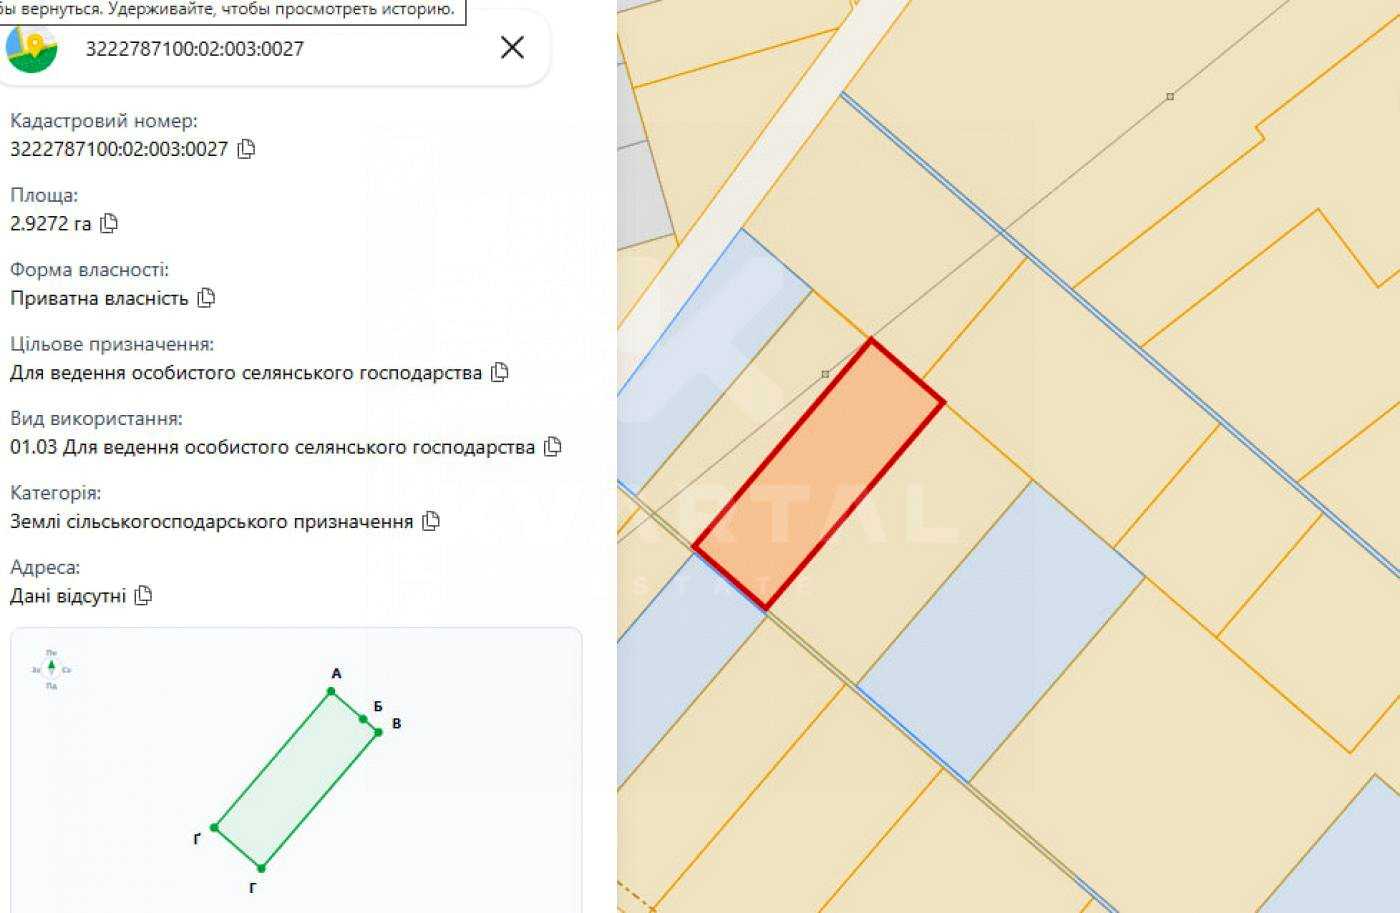Screen dimensions: 1400x913
Task: Click the green parcel shape thumbnail
Action: (x=297, y=779)
